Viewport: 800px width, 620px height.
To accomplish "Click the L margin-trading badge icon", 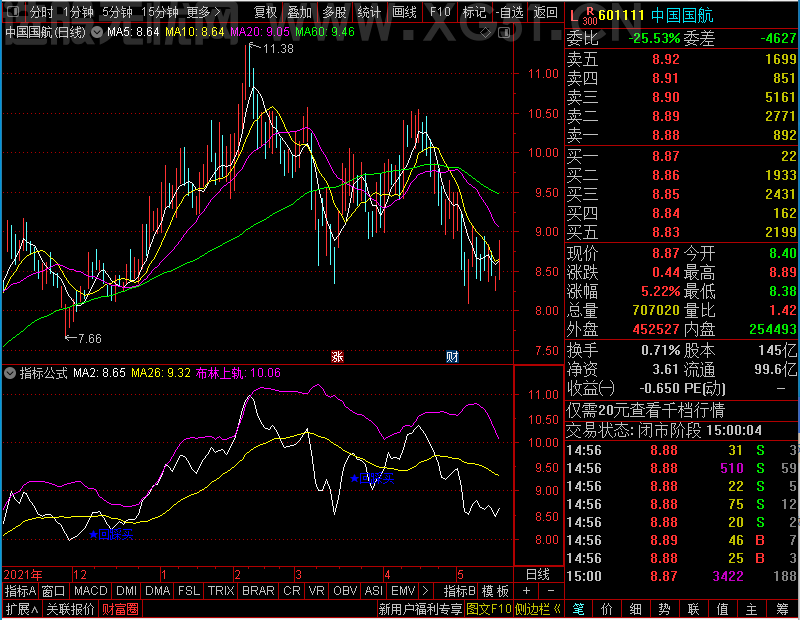I will pyautogui.click(x=574, y=16).
